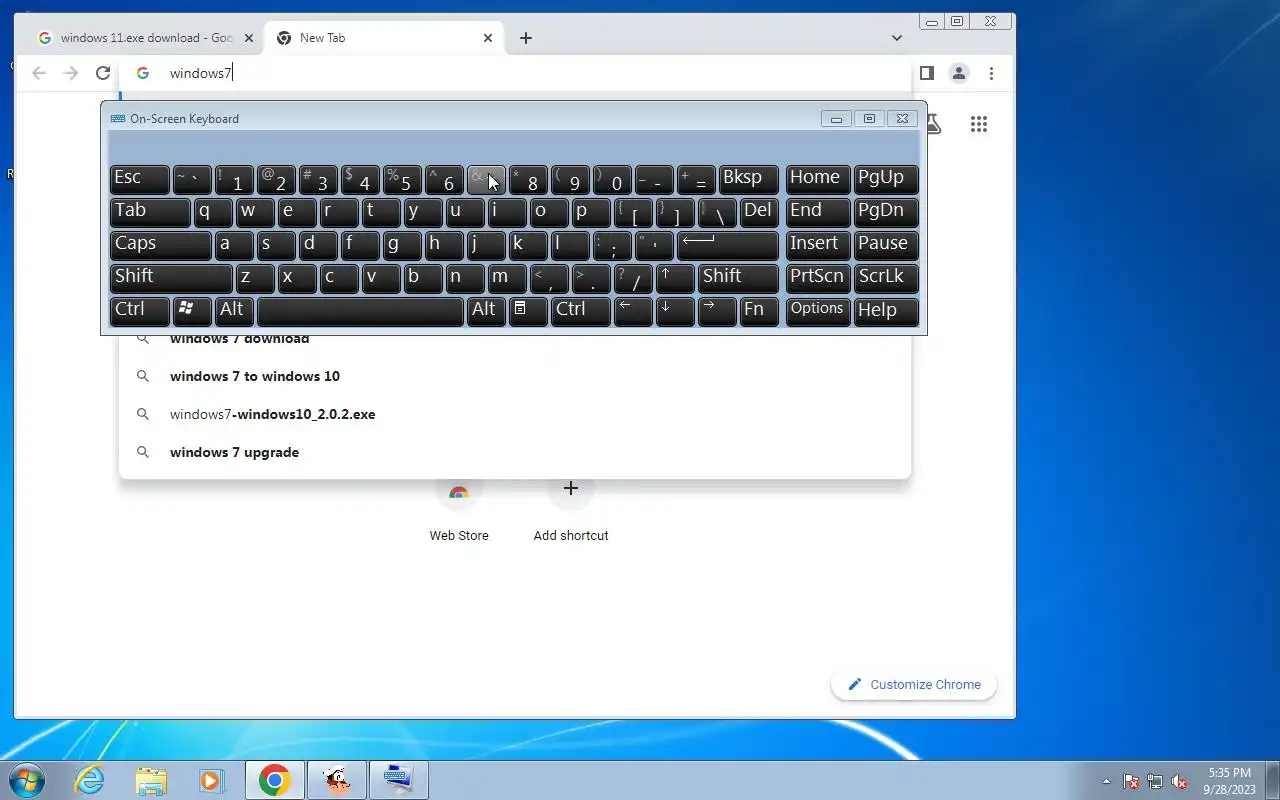Go back in Chrome history
The height and width of the screenshot is (800, 1280).
(x=39, y=73)
